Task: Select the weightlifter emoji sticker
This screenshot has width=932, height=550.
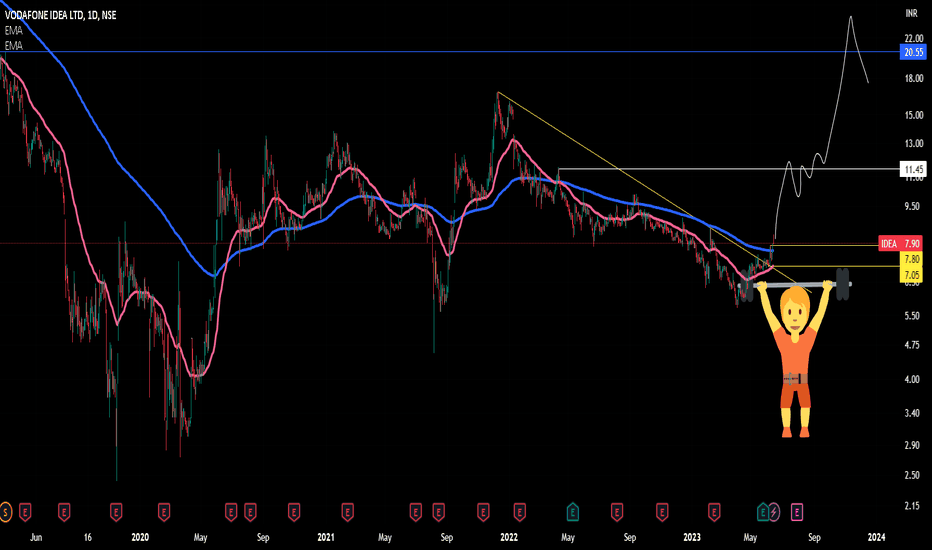Action: coord(795,353)
